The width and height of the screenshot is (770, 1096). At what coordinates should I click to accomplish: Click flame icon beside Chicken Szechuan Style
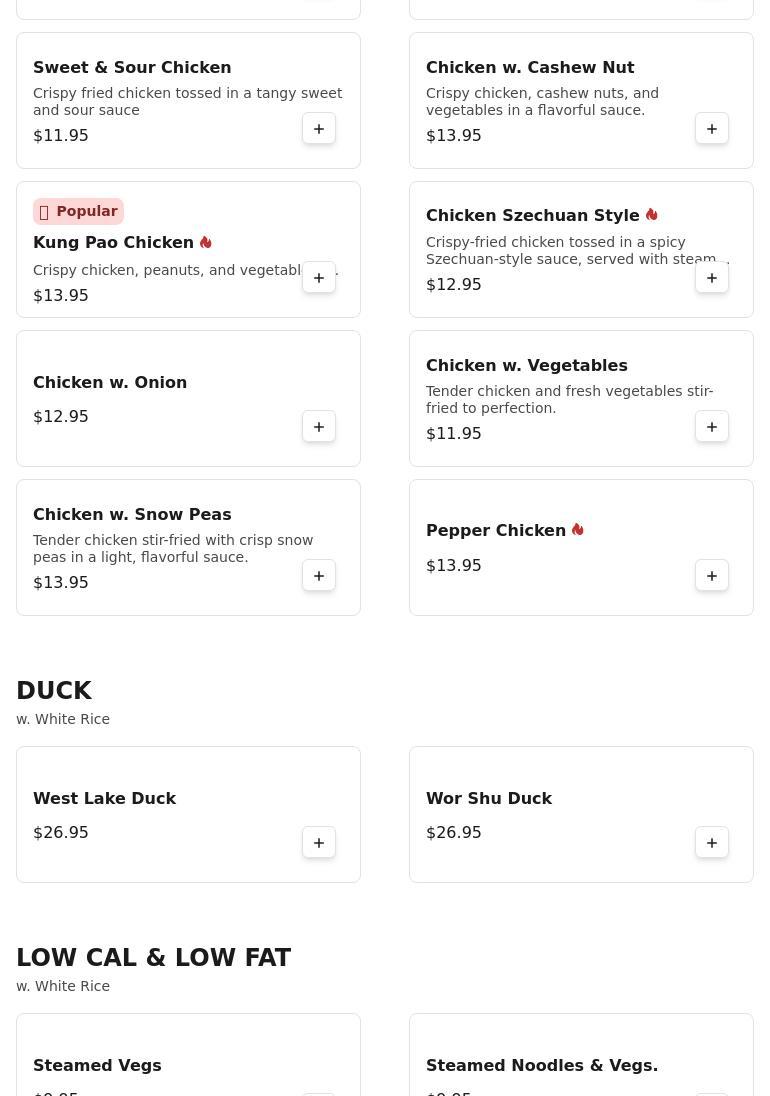(x=651, y=215)
